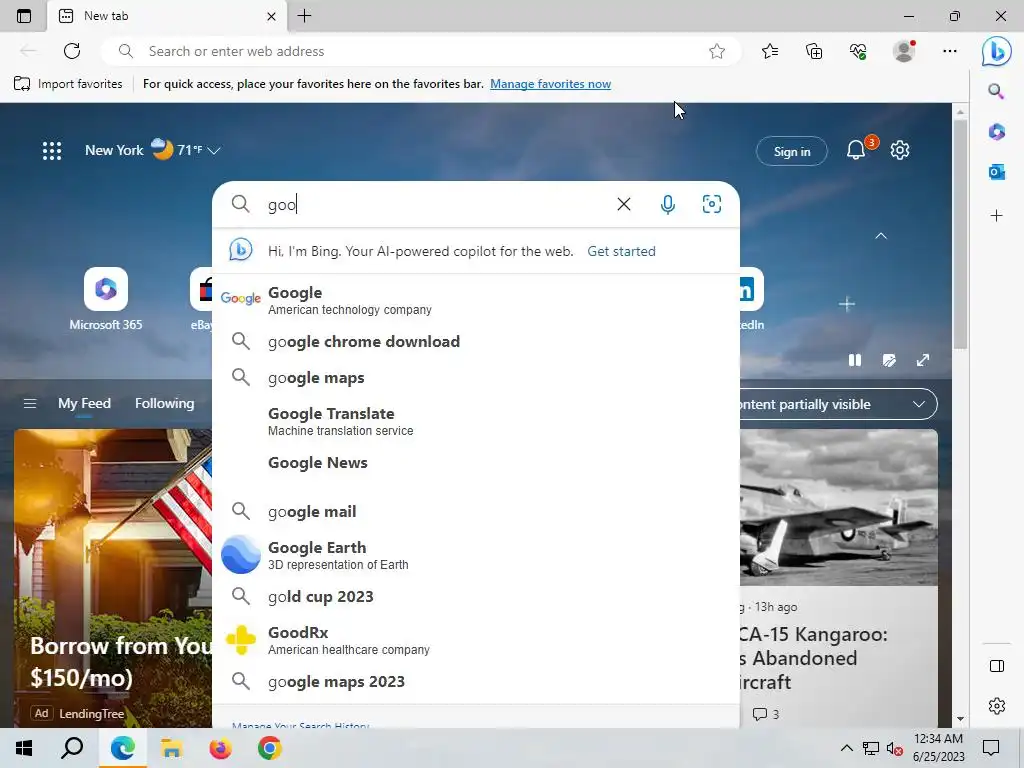Launch Firefox from taskbar
Viewport: 1024px width, 768px height.
click(x=221, y=748)
